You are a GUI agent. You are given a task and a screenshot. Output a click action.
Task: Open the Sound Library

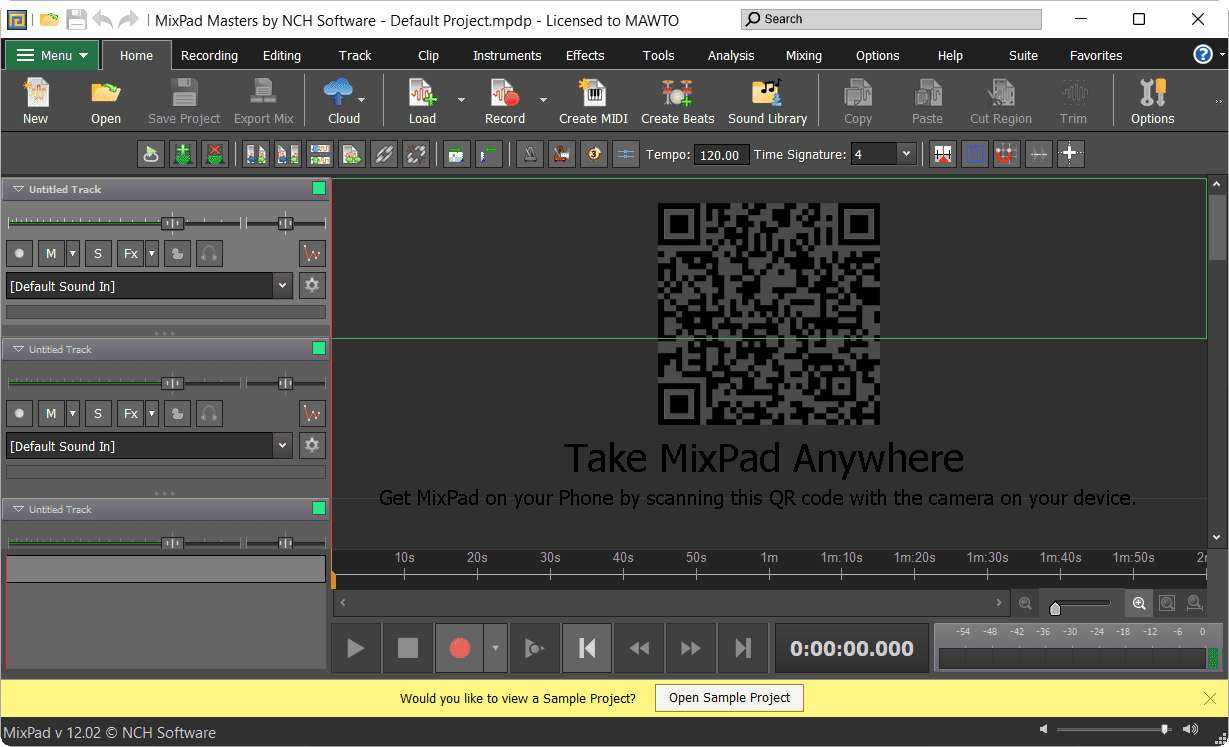point(767,101)
